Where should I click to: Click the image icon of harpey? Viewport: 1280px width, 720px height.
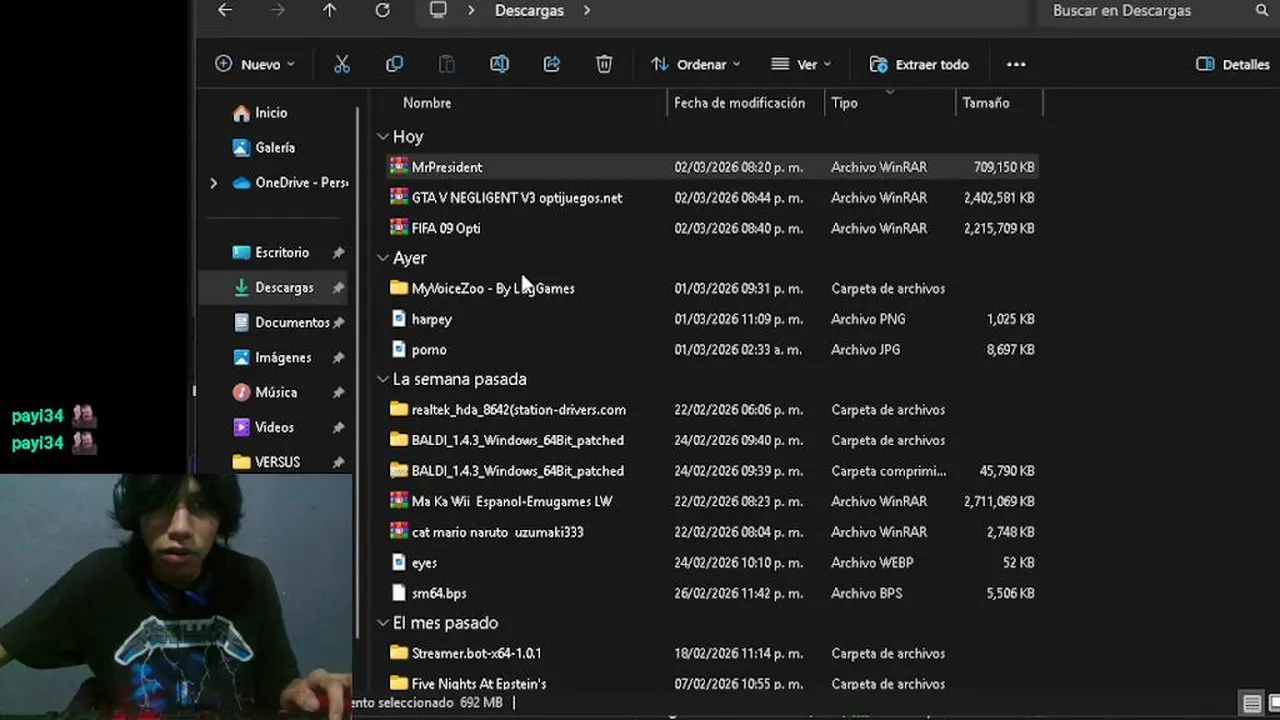(399, 319)
